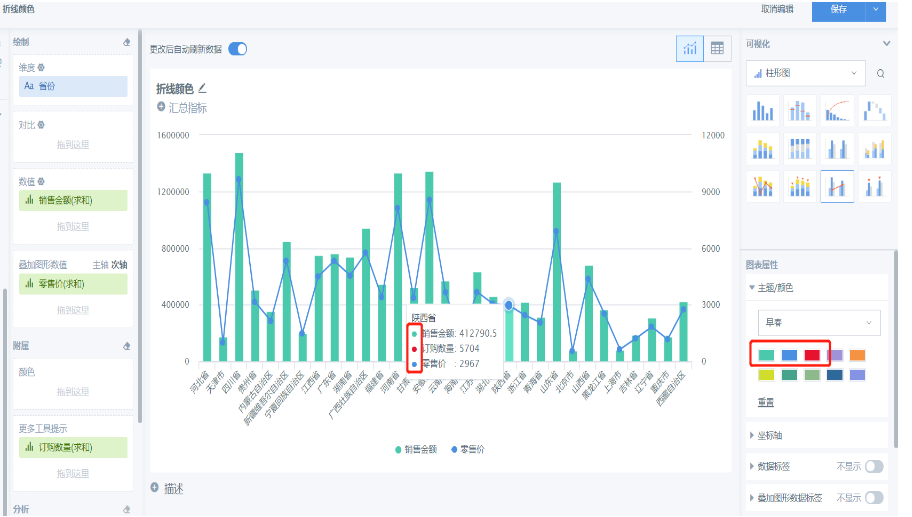This screenshot has height=517, width=912.
Task: Open 维度 settings gear
Action: pos(41,67)
